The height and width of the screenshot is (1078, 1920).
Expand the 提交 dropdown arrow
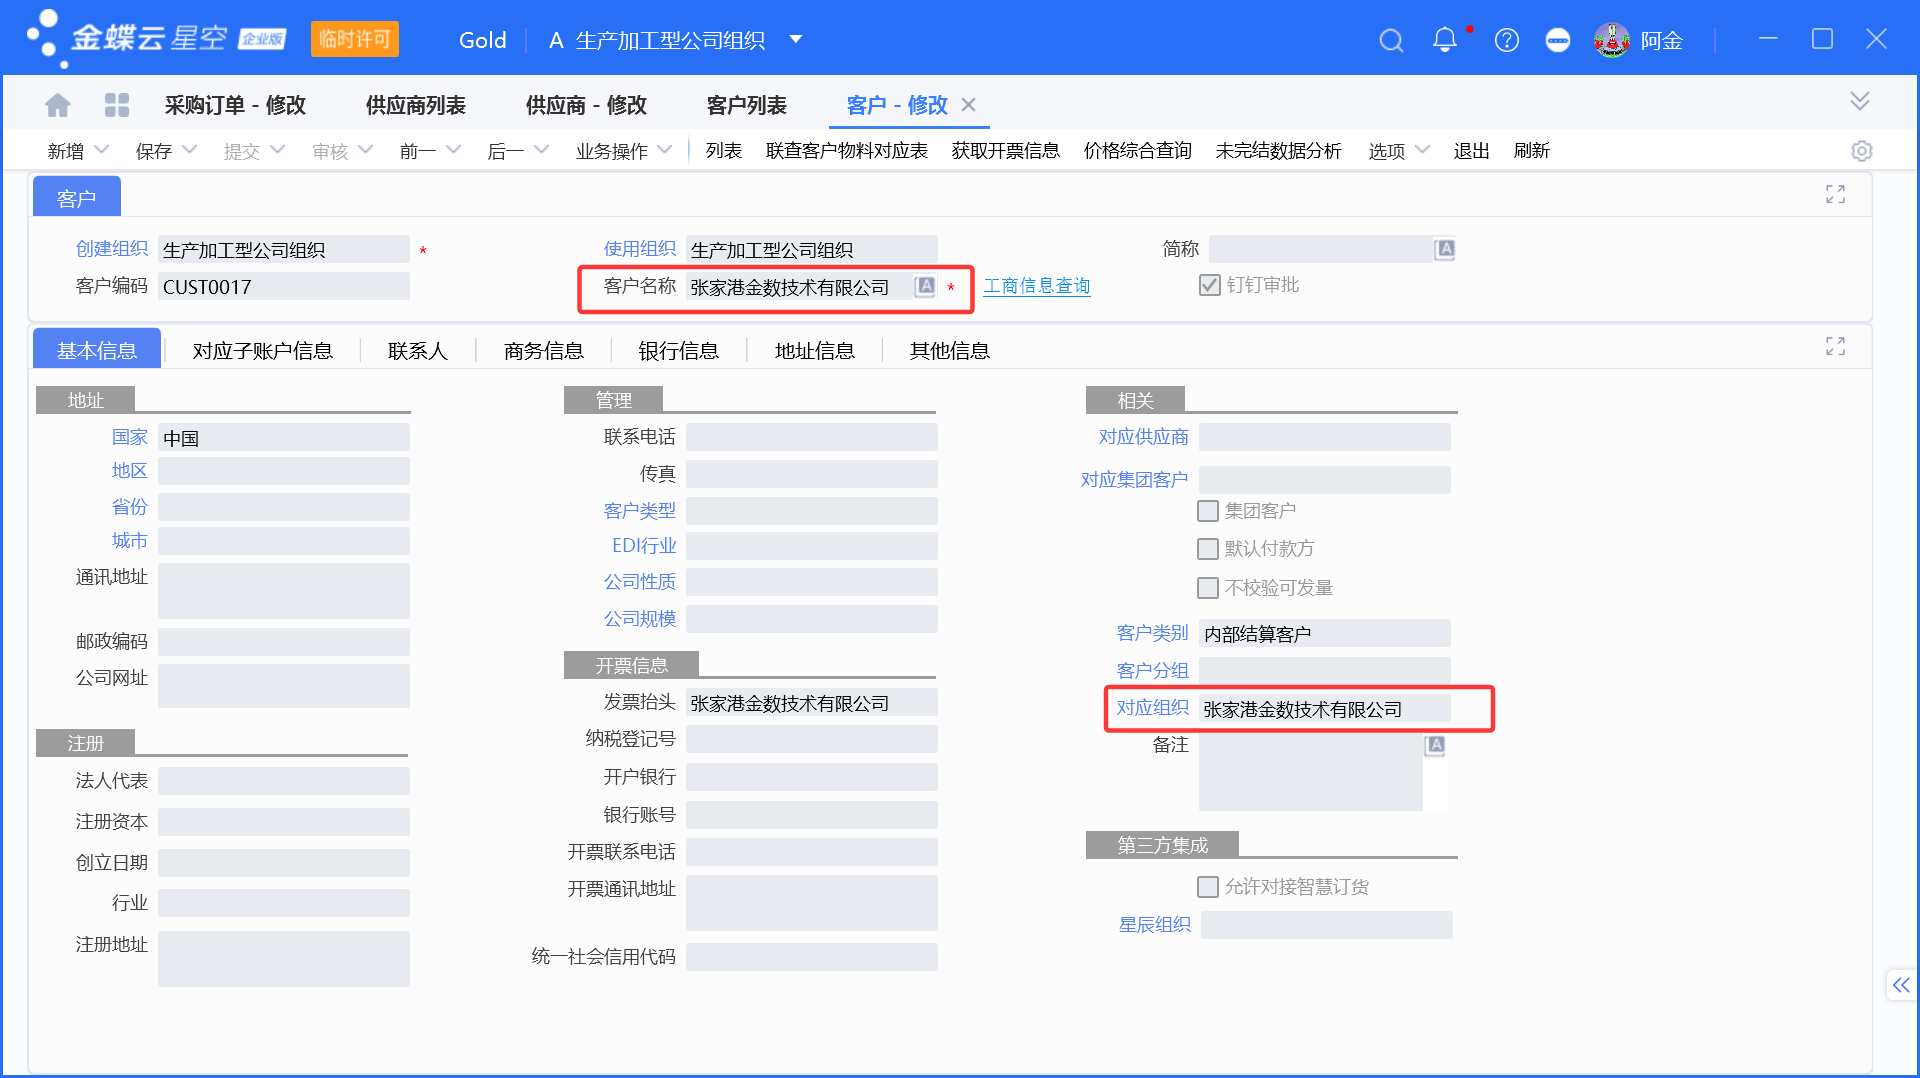pos(277,150)
